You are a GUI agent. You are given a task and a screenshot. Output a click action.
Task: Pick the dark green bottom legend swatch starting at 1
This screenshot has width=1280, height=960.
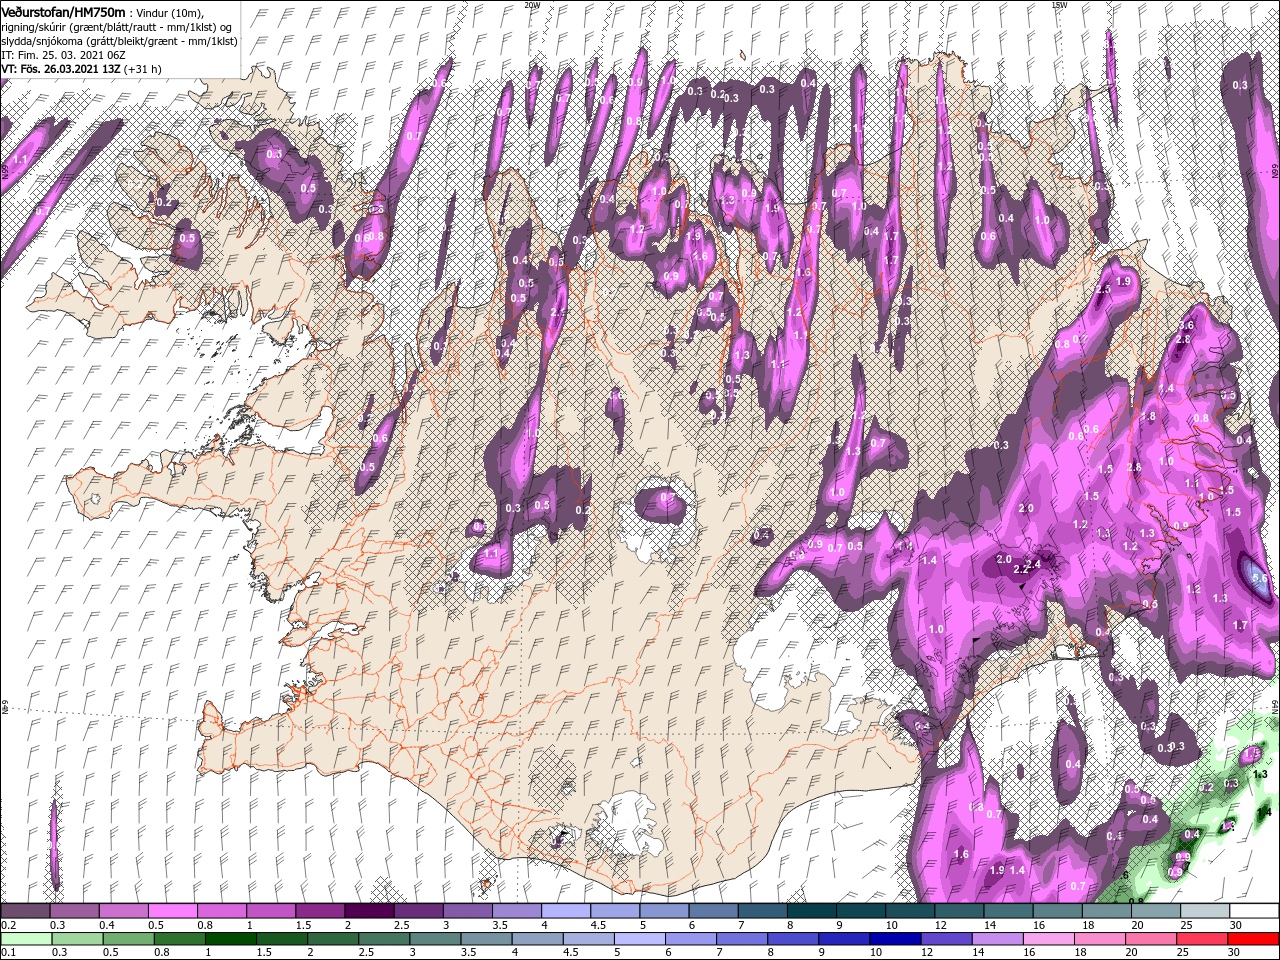coord(230,938)
